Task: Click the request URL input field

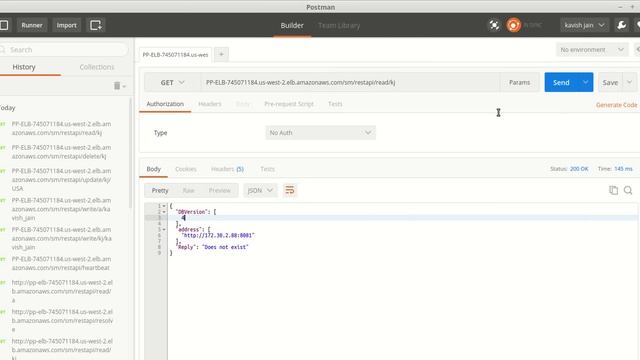Action: click(350, 82)
